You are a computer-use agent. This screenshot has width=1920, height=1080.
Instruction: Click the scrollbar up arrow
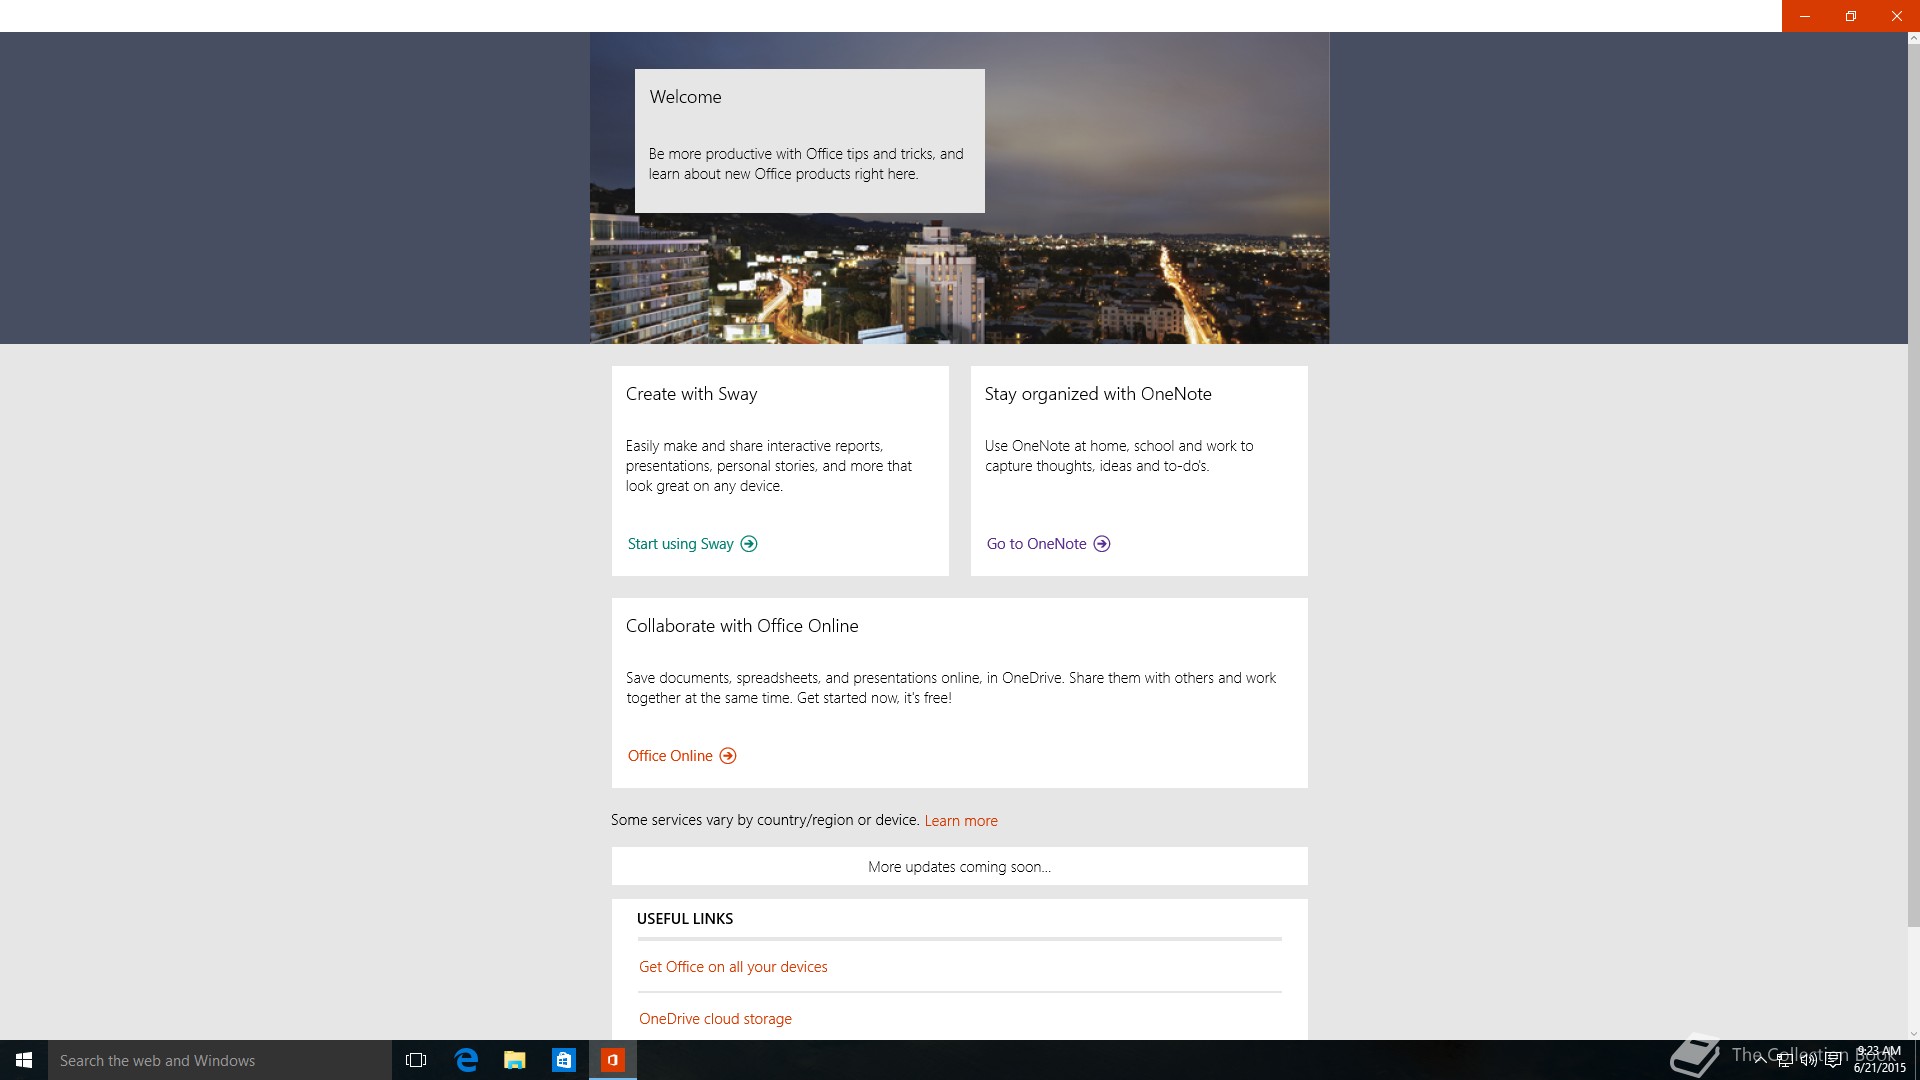(1914, 38)
